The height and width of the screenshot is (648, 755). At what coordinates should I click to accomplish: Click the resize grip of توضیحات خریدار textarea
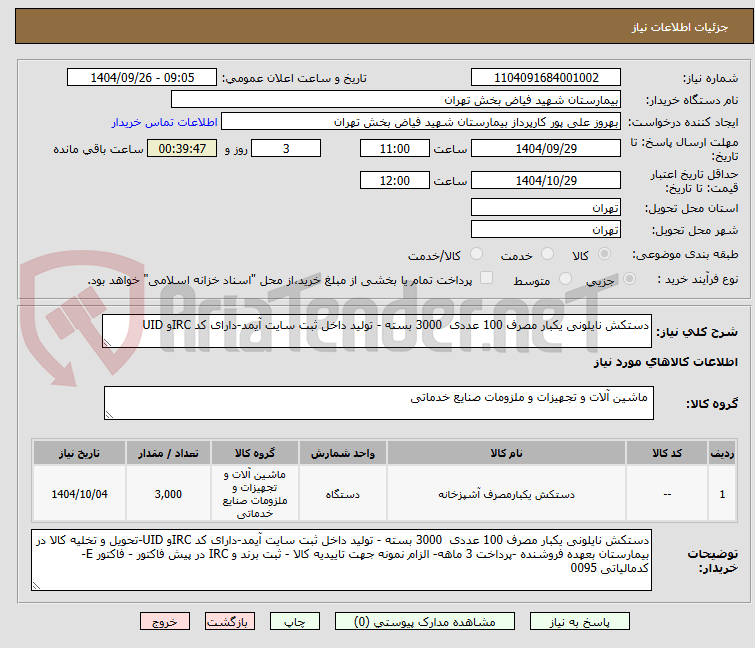click(36, 585)
